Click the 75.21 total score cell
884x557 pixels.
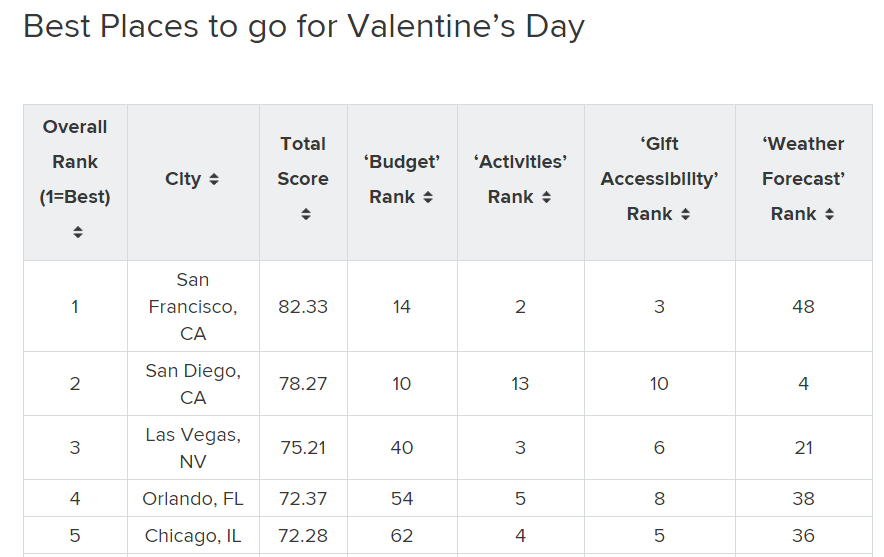click(x=303, y=448)
